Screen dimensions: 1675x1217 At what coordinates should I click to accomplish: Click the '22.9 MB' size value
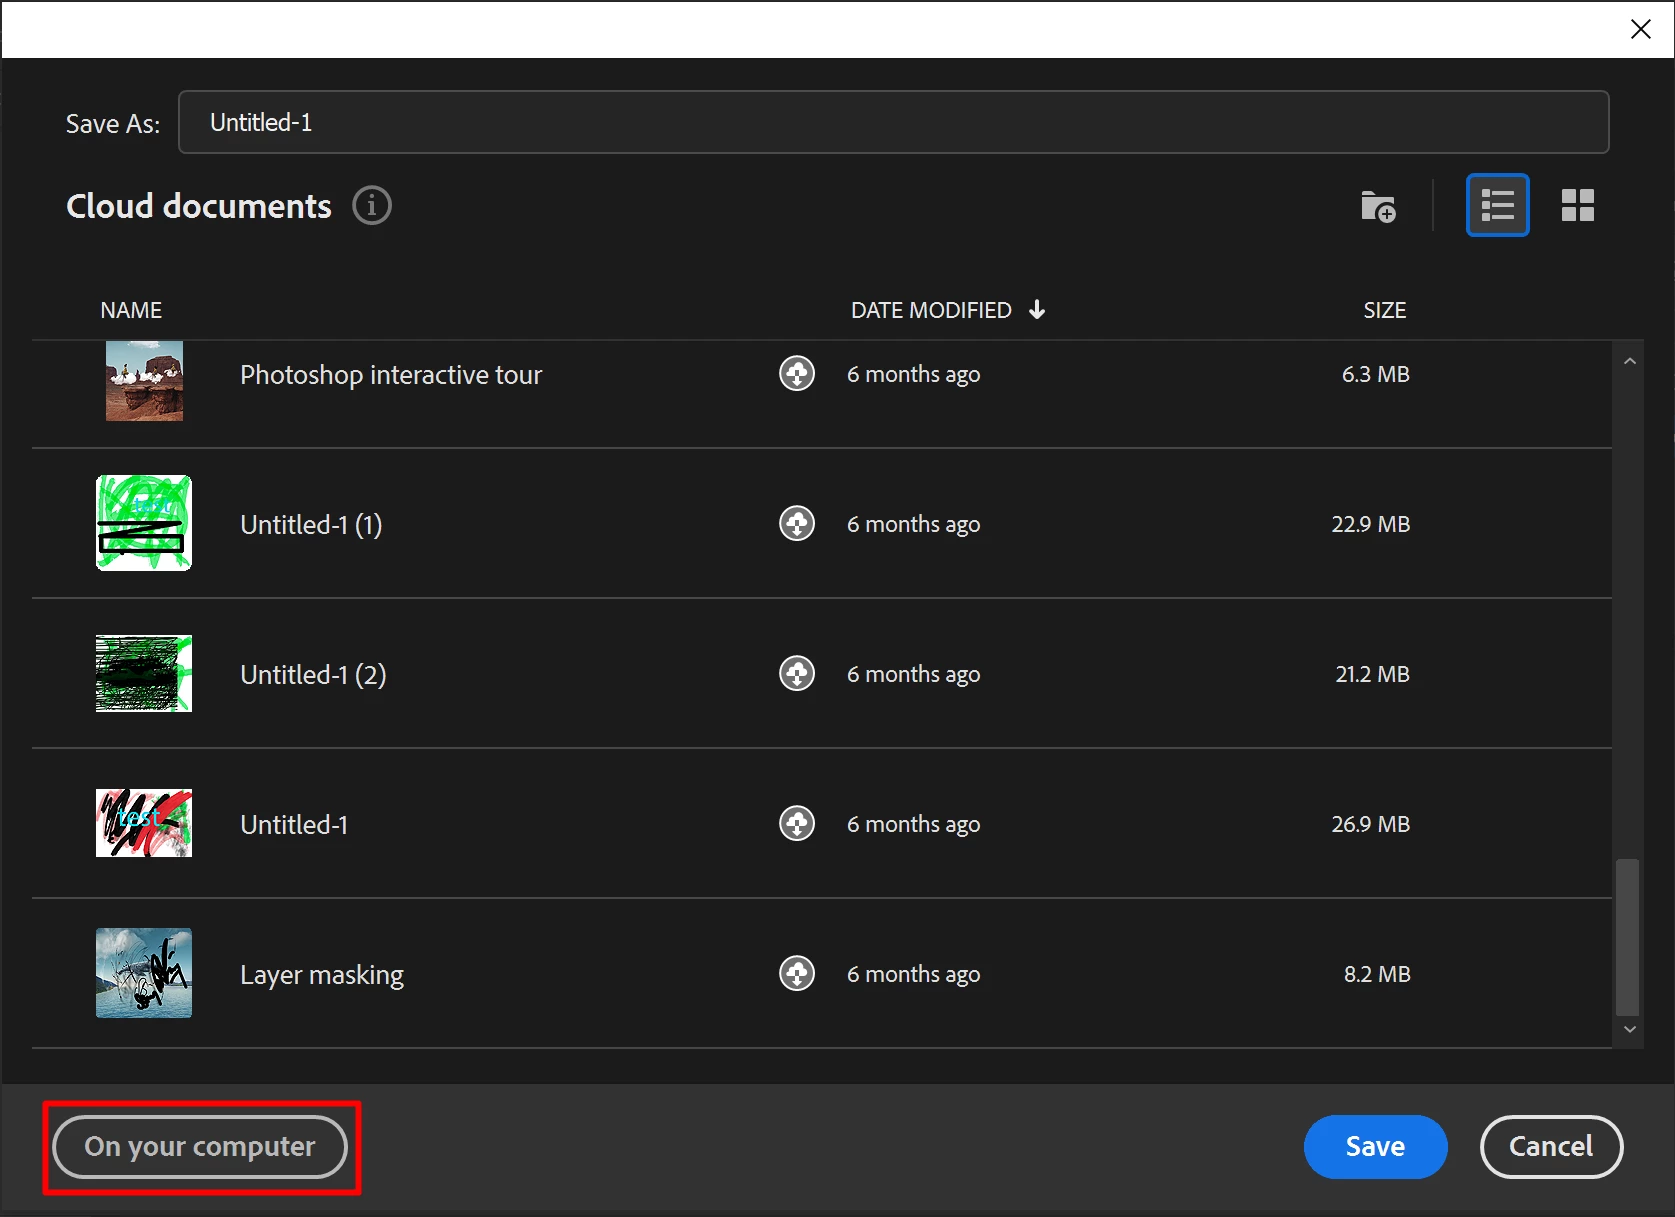[1370, 524]
